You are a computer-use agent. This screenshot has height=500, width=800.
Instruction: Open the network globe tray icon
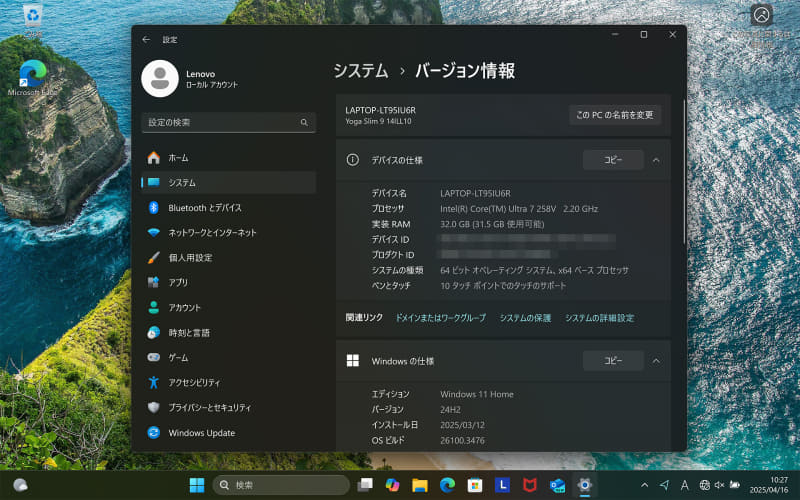705,485
